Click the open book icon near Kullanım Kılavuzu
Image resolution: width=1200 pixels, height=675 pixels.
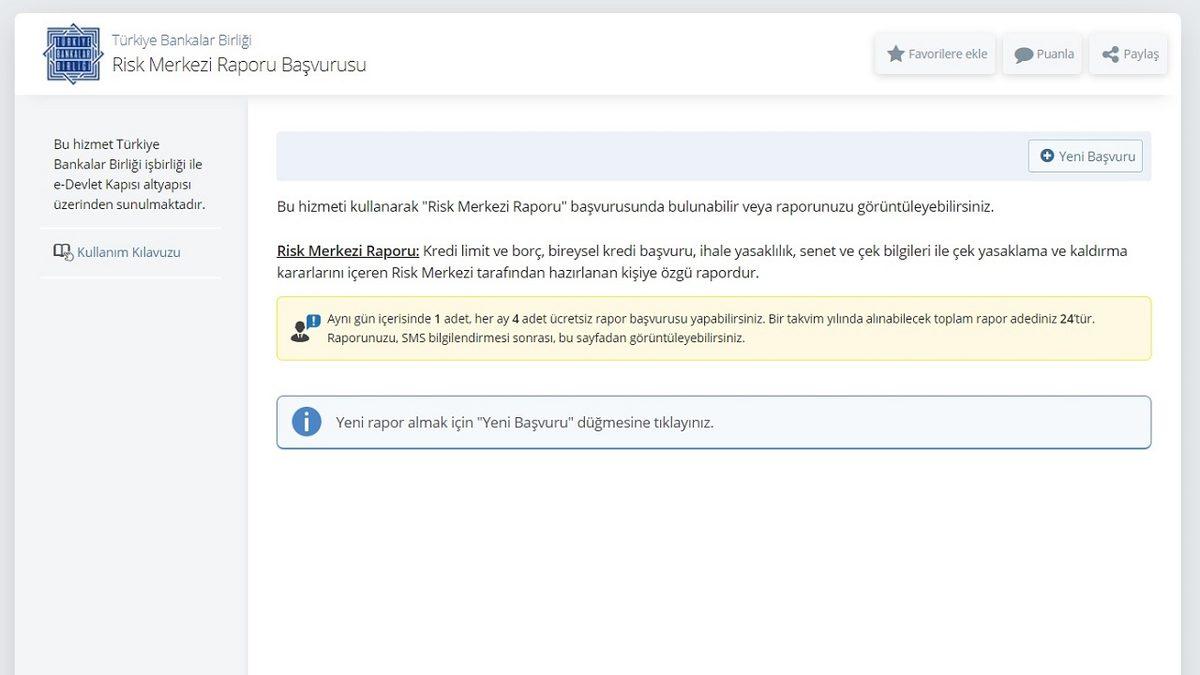[61, 251]
